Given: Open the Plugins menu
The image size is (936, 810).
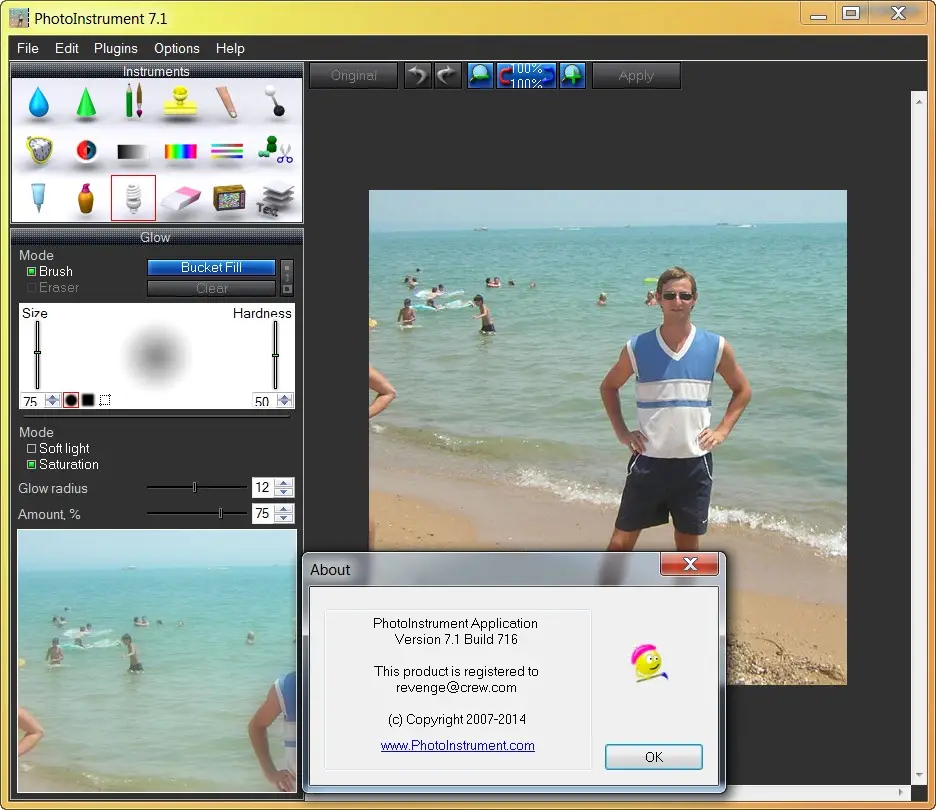Looking at the screenshot, I should (116, 48).
